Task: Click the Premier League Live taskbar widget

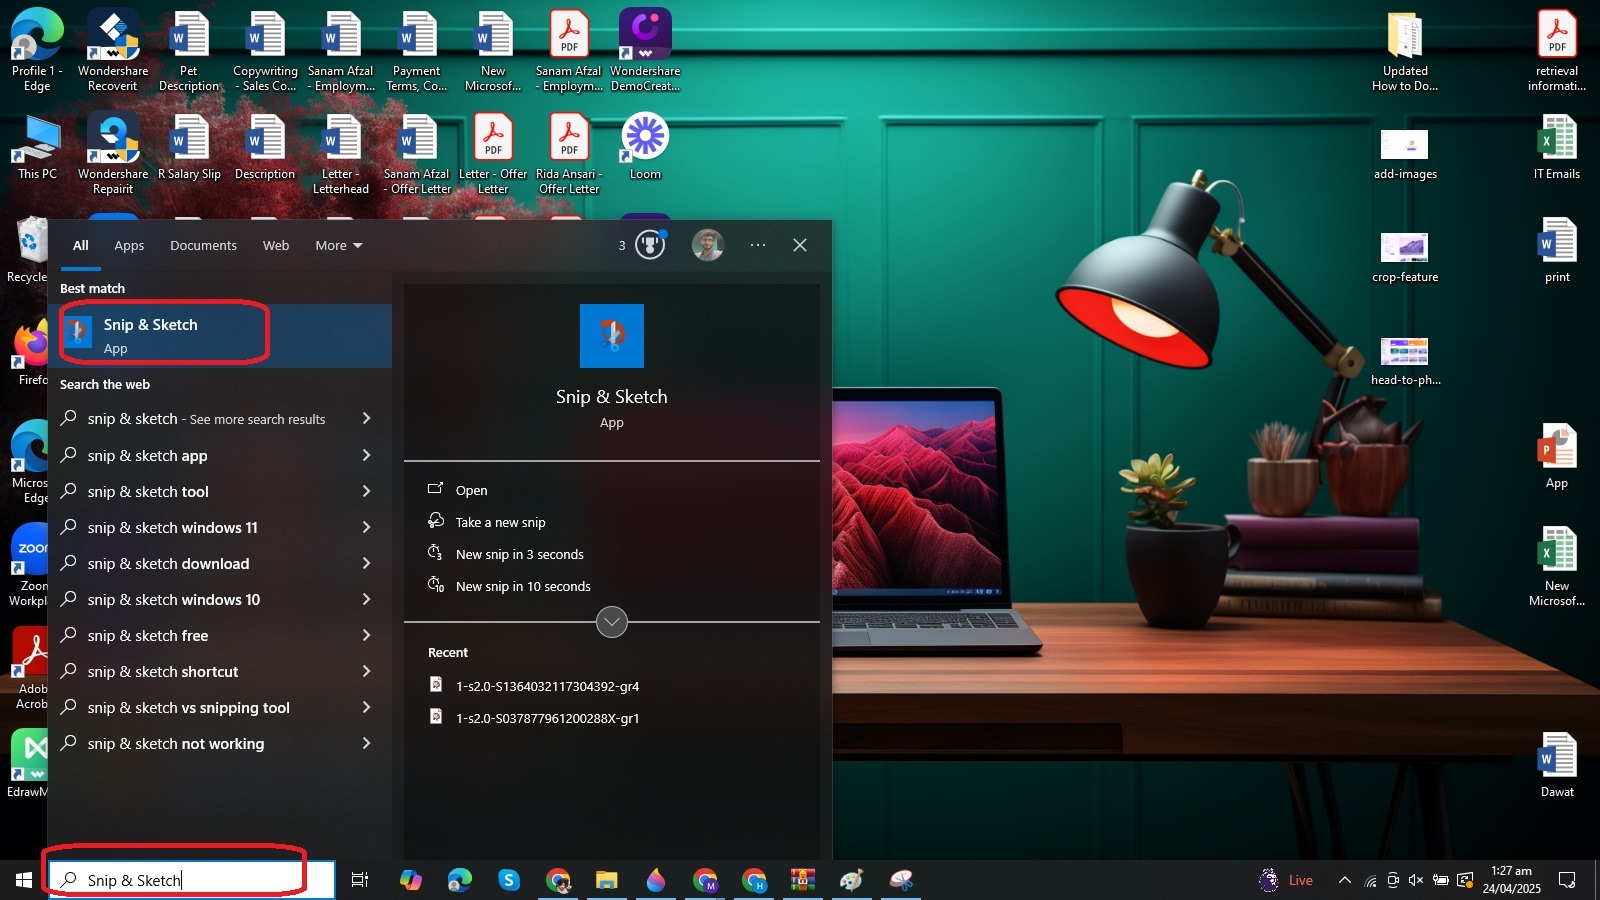Action: [x=1286, y=880]
